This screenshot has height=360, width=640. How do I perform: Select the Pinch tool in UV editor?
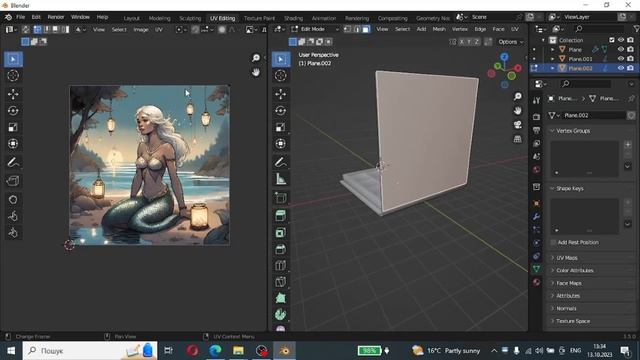point(13,233)
